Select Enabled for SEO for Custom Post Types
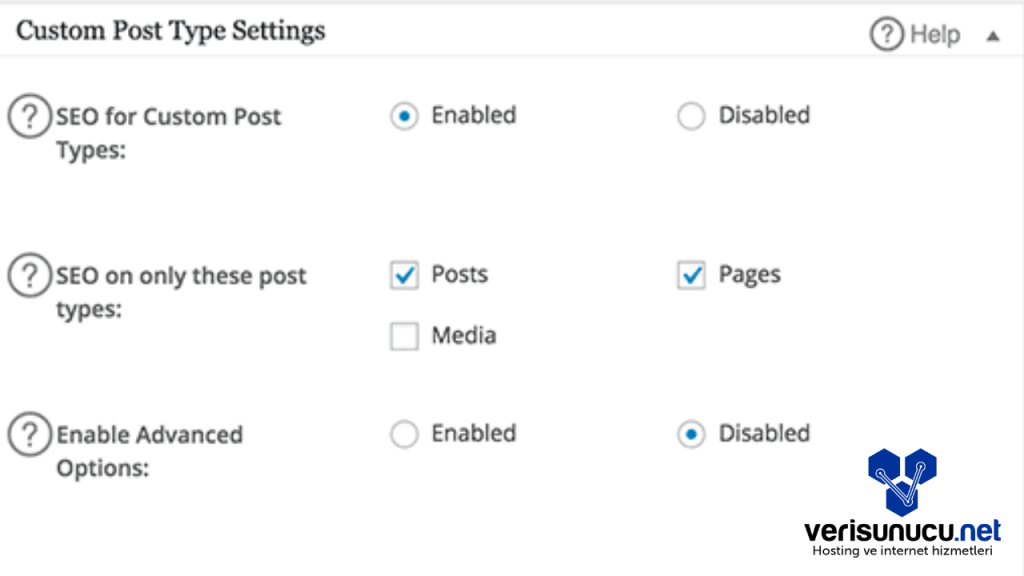The image size is (1024, 576). pyautogui.click(x=404, y=117)
